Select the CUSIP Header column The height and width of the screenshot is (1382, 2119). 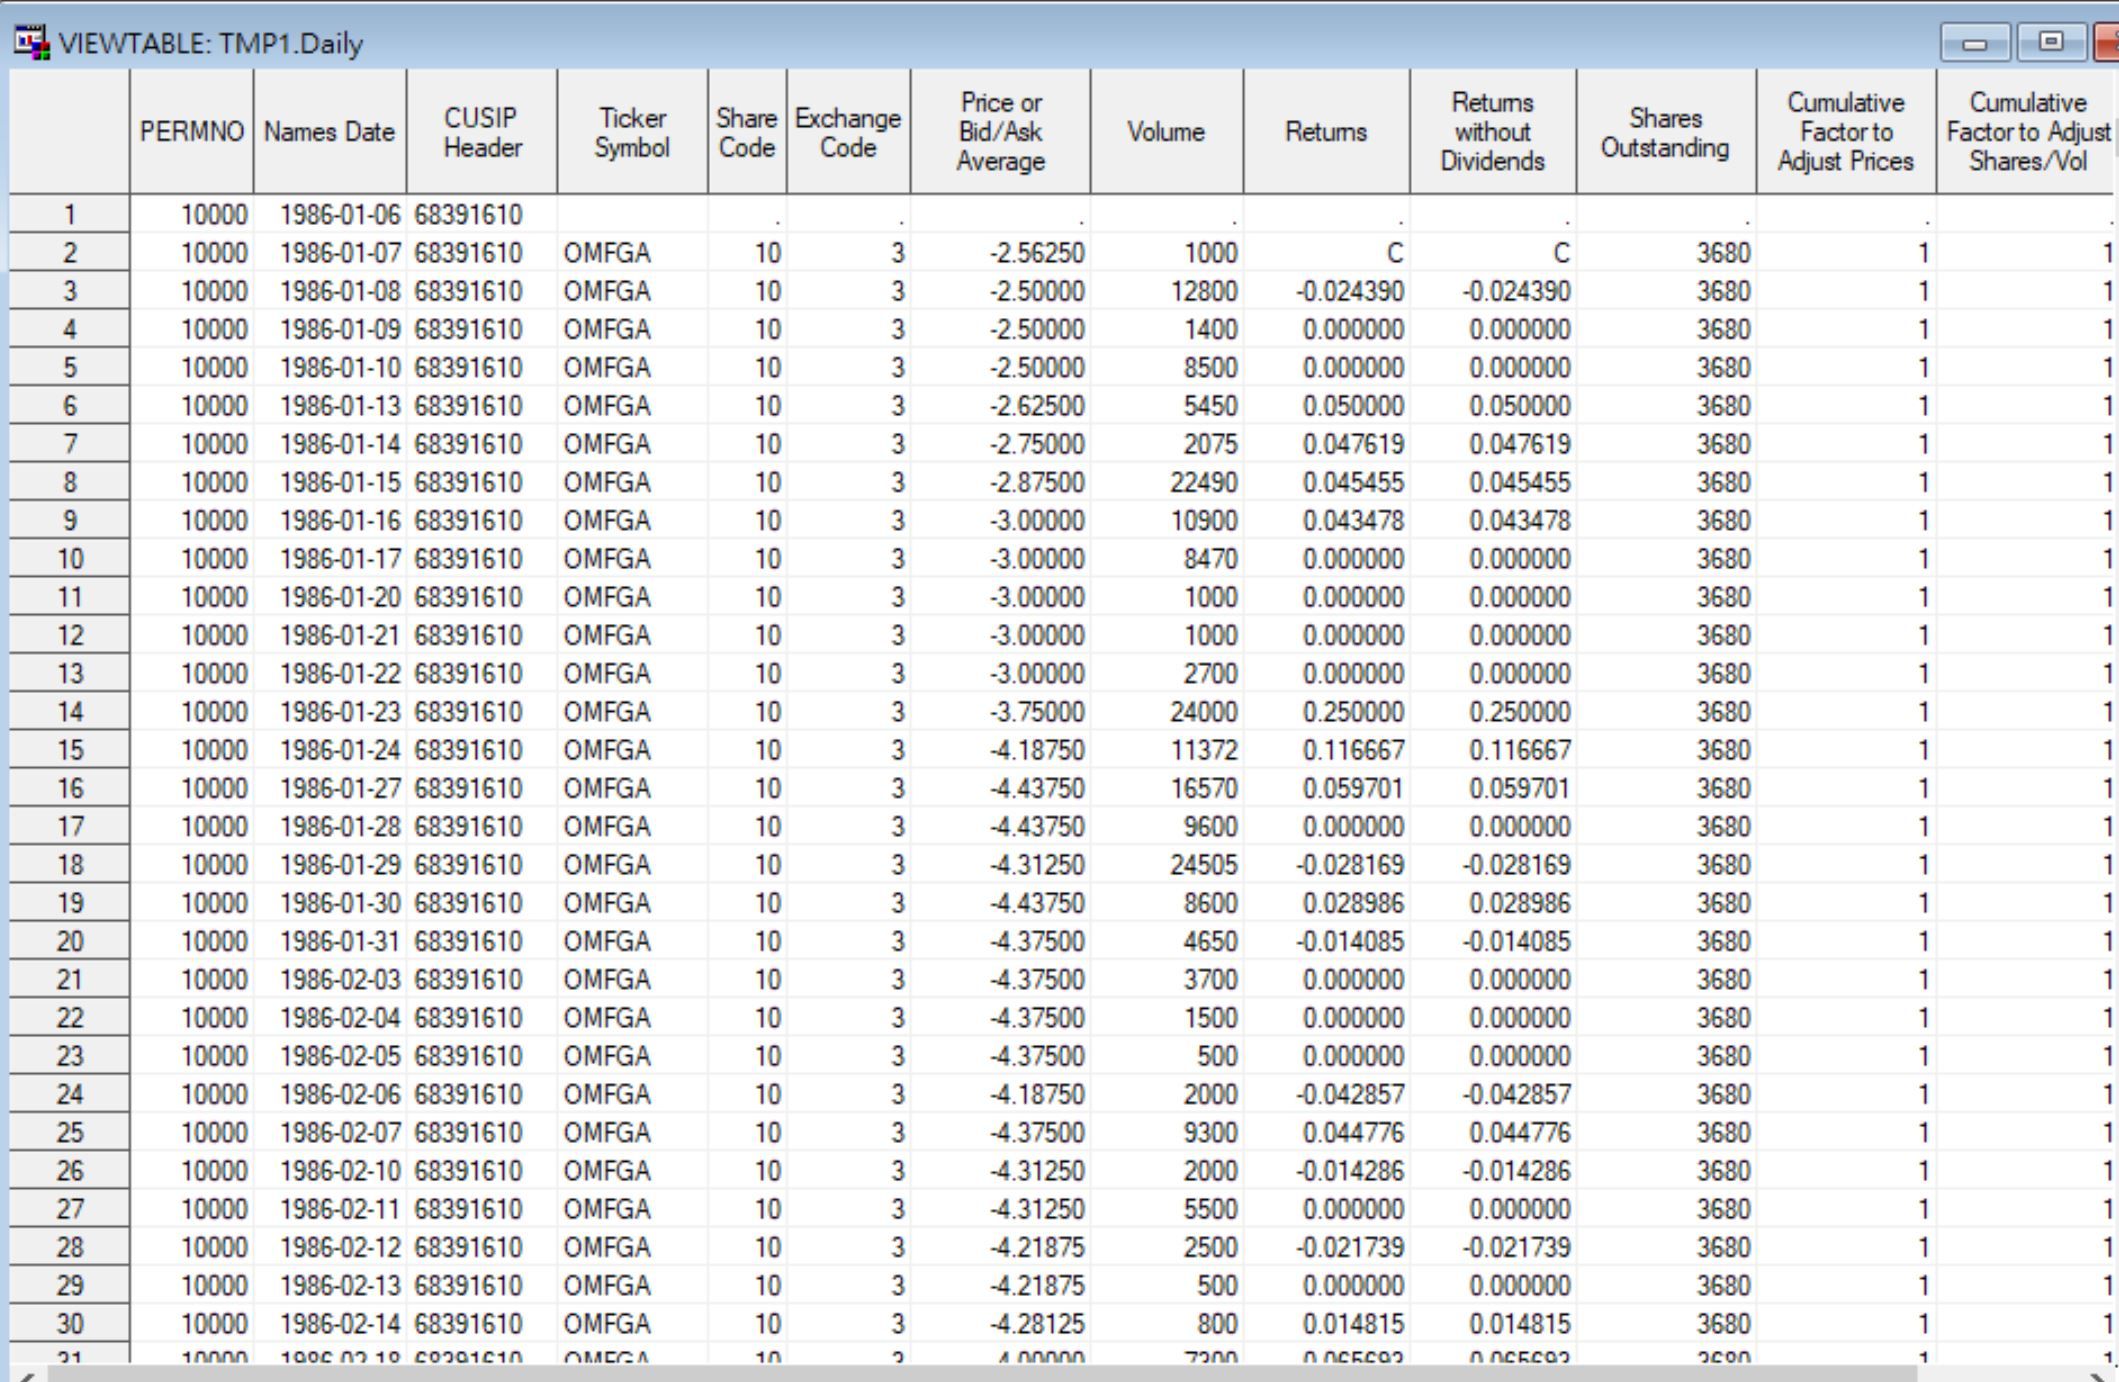click(x=481, y=131)
